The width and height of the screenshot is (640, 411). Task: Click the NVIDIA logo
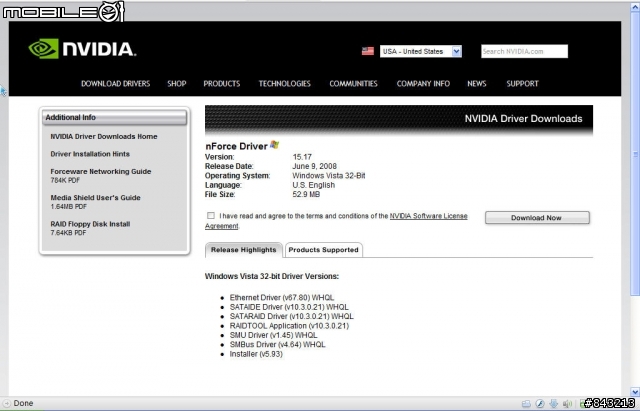tap(82, 49)
